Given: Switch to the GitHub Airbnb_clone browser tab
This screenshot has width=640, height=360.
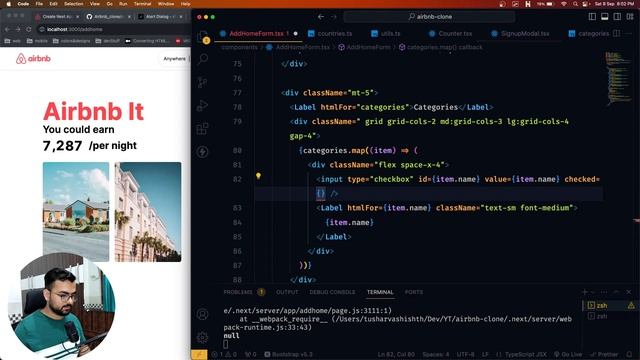Looking at the screenshot, I should click(108, 17).
